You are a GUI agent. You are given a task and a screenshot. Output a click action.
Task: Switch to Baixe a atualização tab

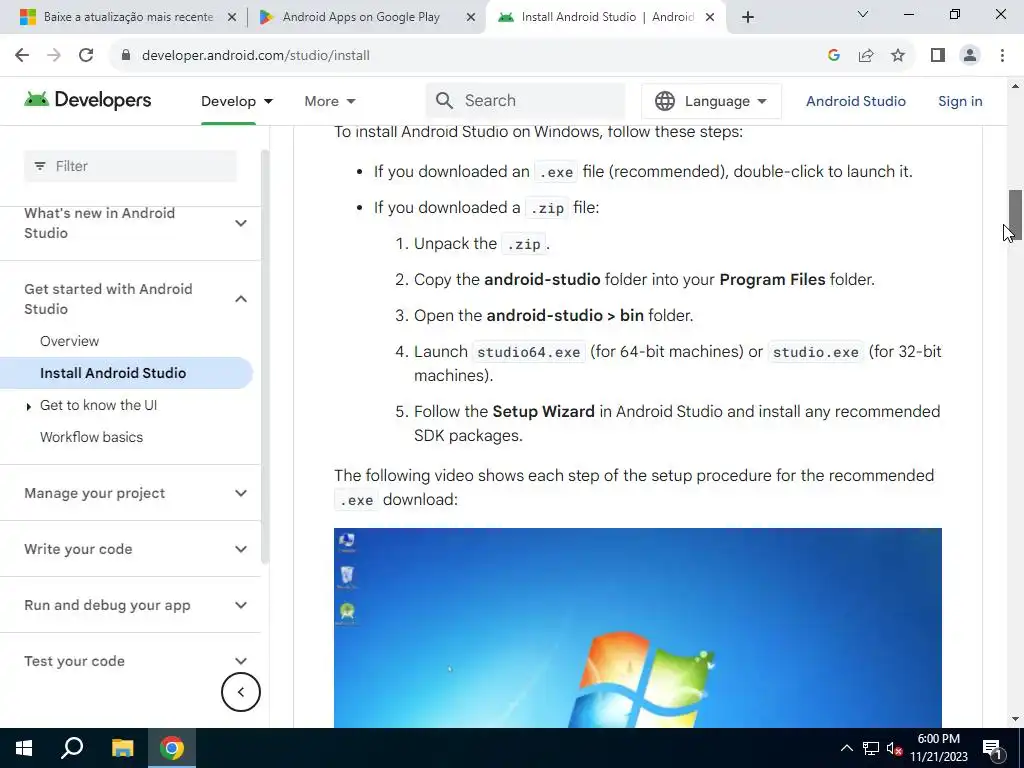(x=128, y=17)
